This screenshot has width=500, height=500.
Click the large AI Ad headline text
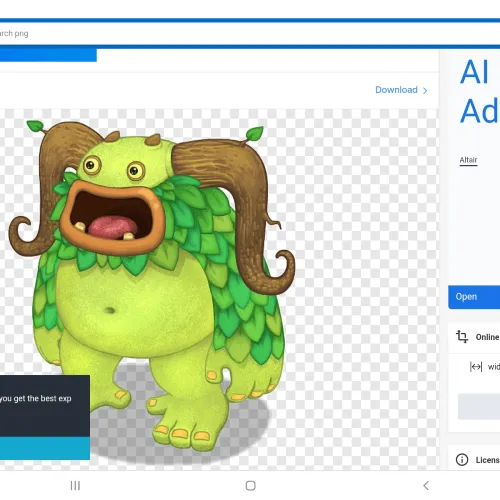click(479, 91)
